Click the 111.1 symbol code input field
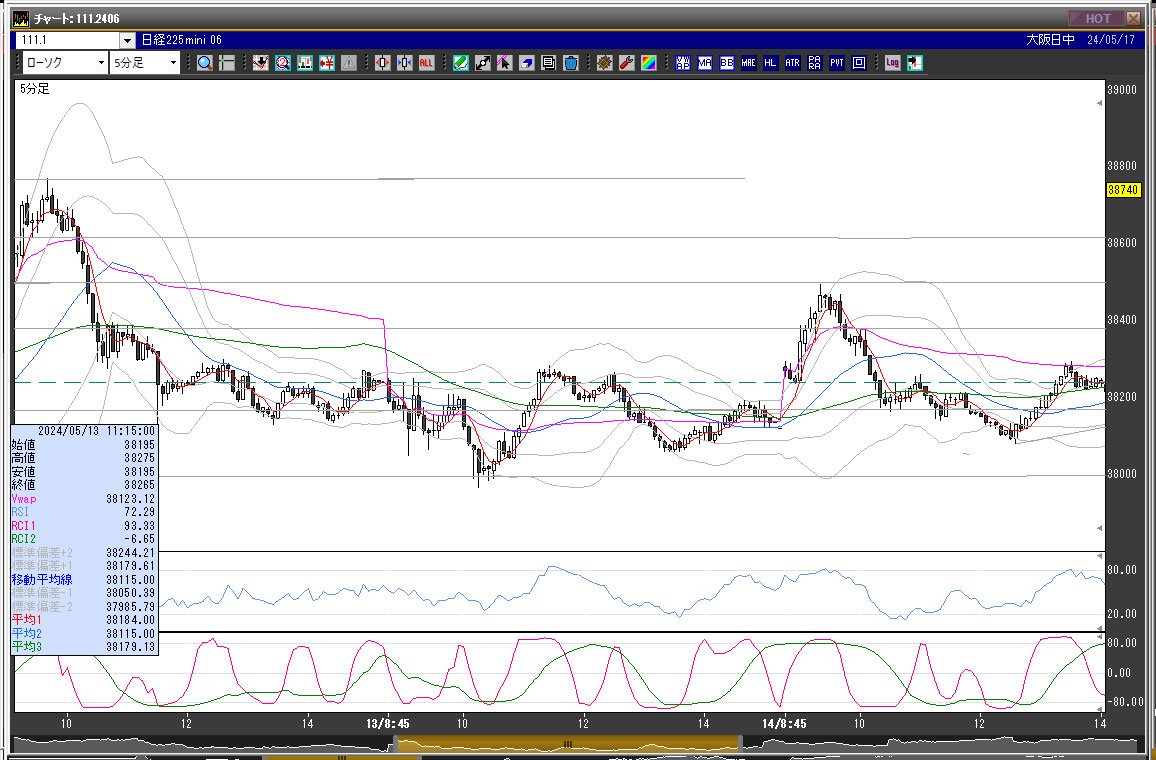Viewport: 1156px width, 760px height. tap(68, 41)
